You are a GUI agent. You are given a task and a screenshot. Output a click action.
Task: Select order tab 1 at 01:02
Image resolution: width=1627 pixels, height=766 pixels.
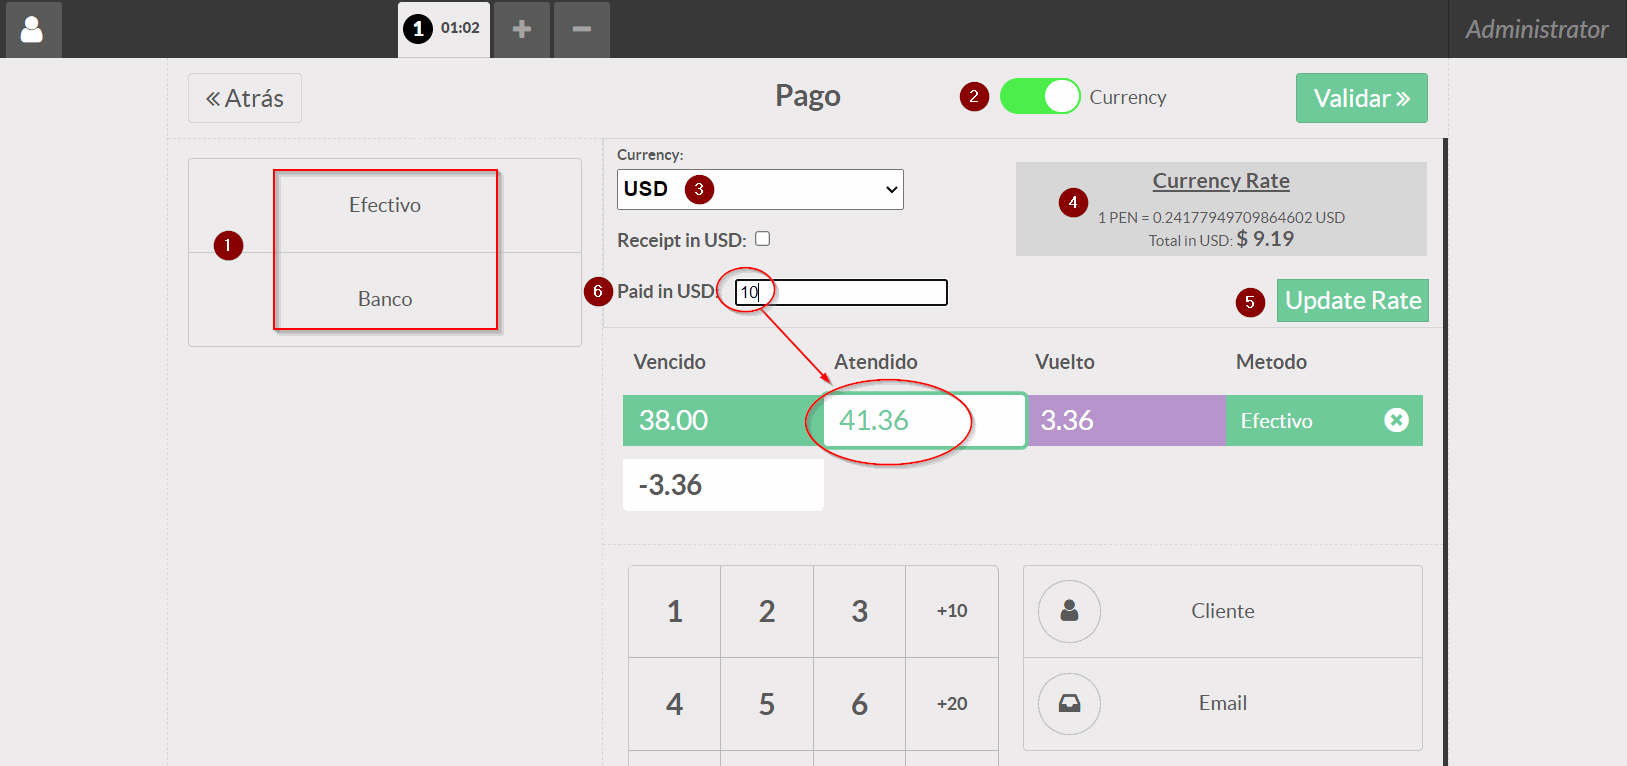[x=443, y=29]
